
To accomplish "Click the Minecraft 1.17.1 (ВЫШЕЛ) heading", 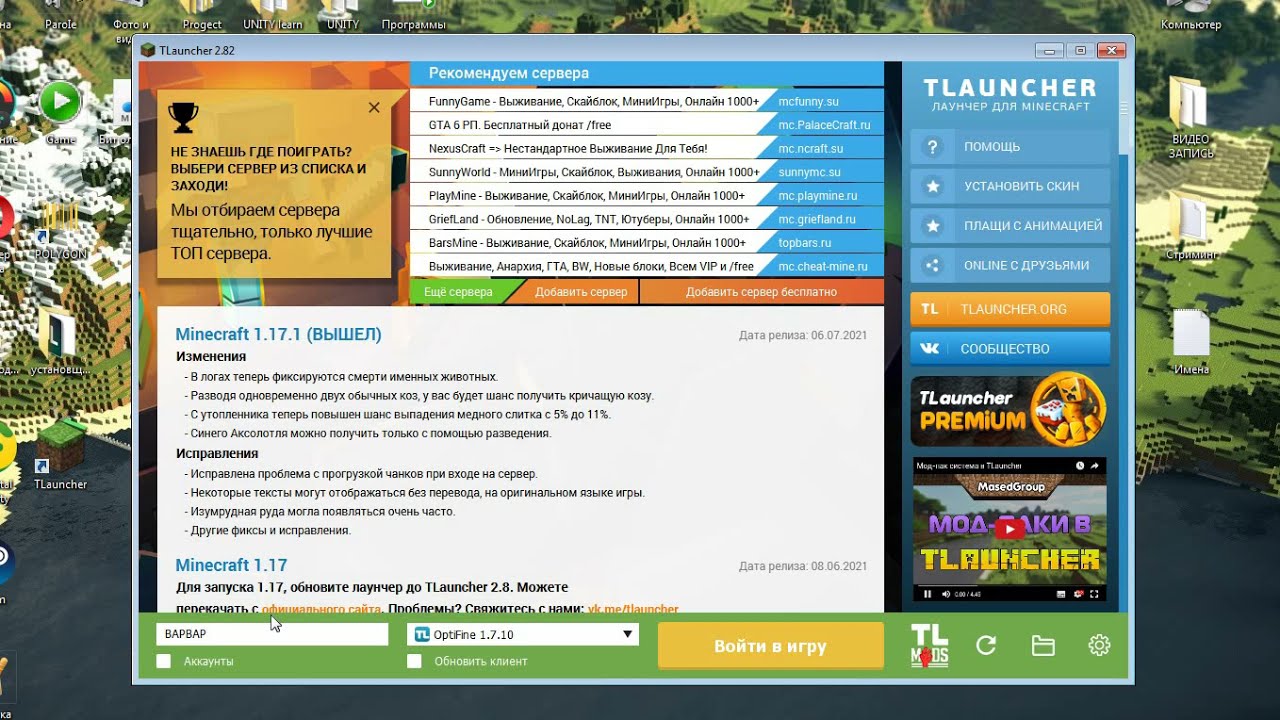I will coord(278,334).
